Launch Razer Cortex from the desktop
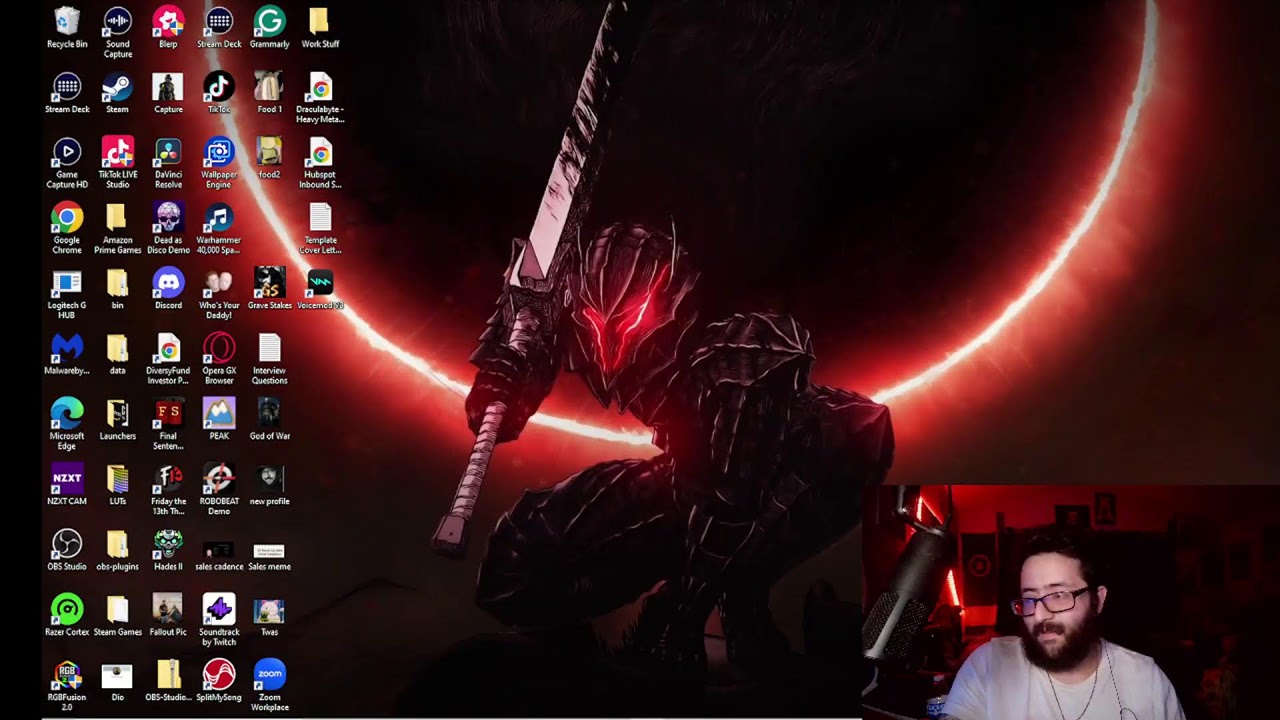1280x720 pixels. click(x=67, y=615)
